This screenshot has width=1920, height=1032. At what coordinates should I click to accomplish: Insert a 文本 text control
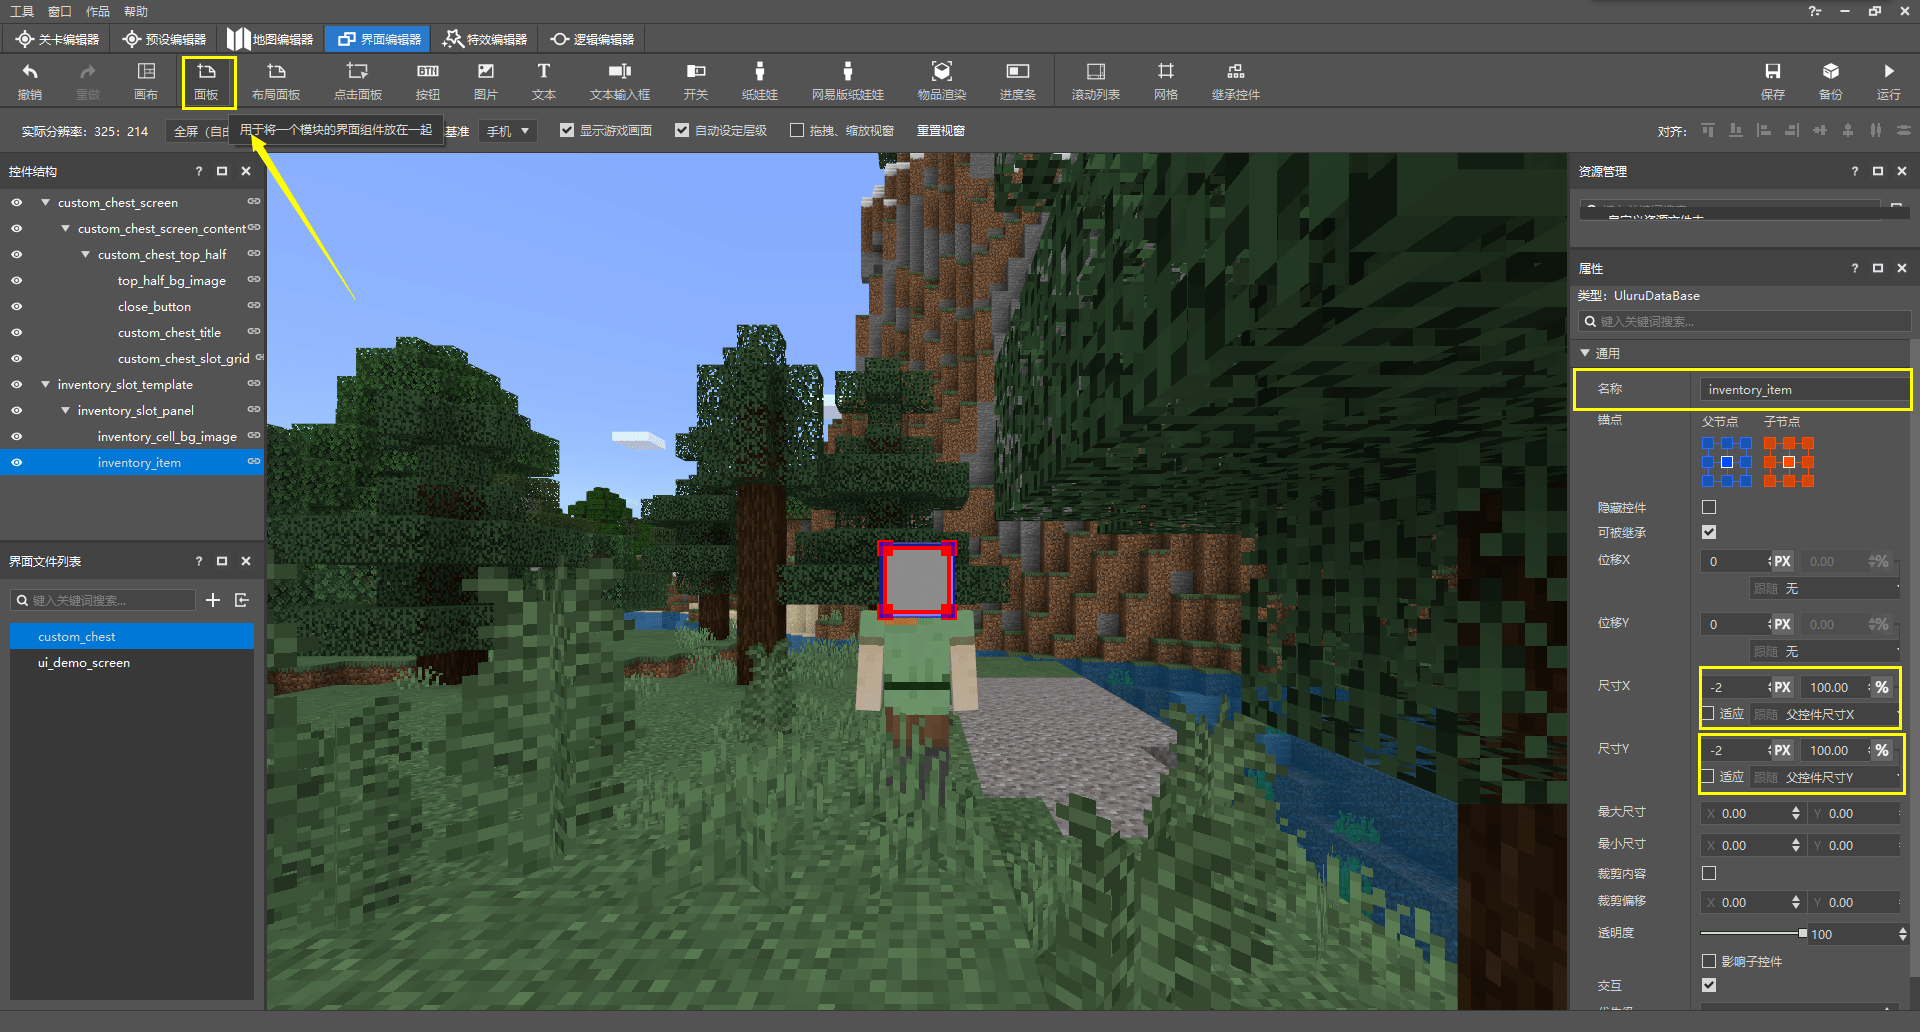[x=544, y=81]
